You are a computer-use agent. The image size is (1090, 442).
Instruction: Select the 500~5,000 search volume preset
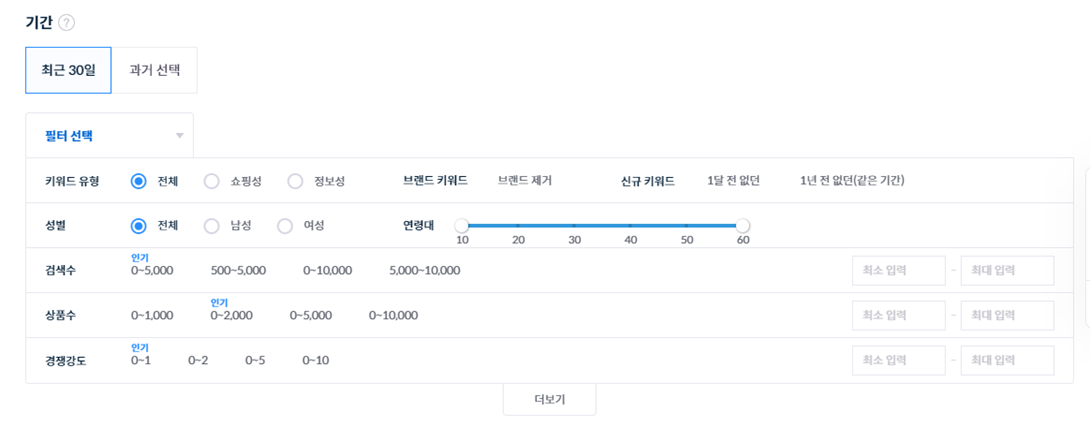coord(238,270)
